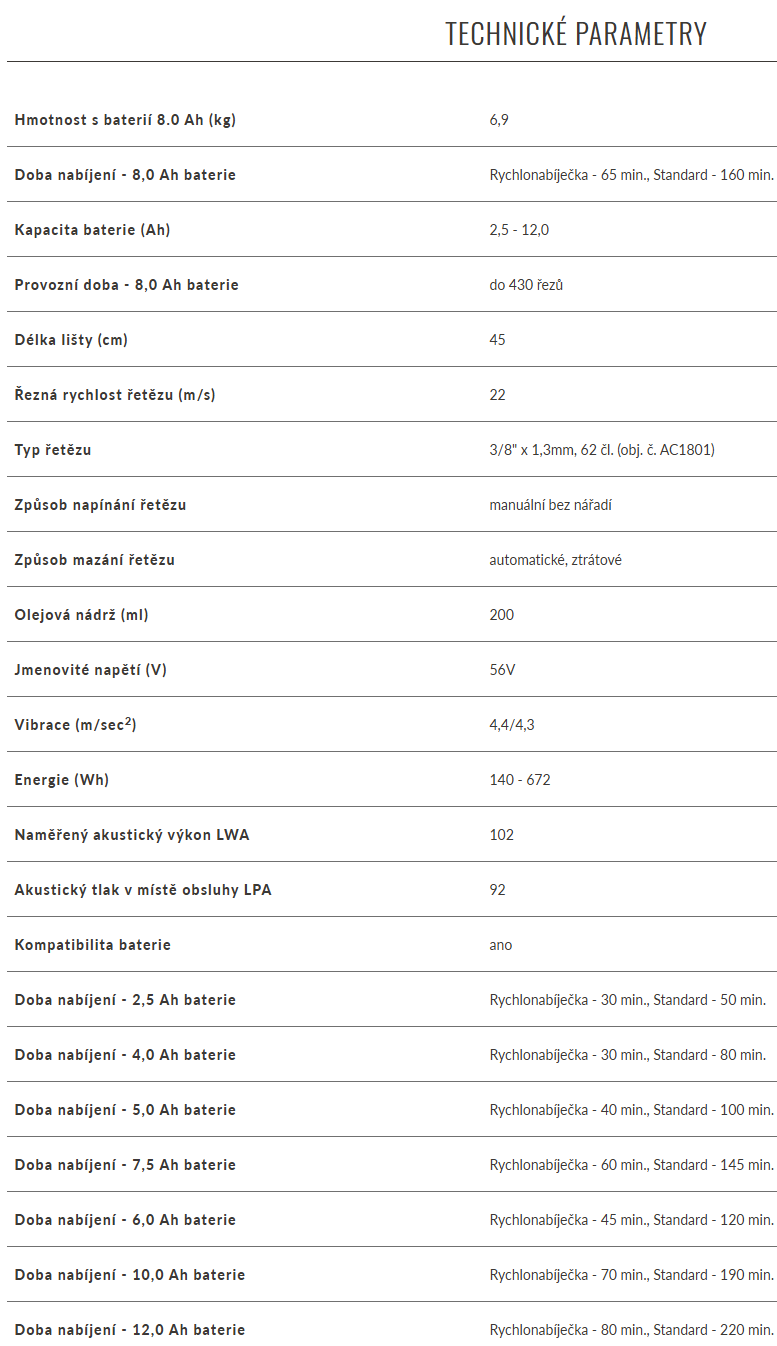Image resolution: width=777 pixels, height=1346 pixels.
Task: Select the 'do 430 řezů' value
Action: tap(526, 285)
